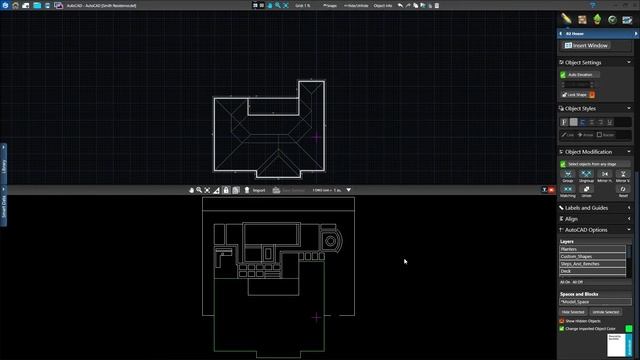The image size is (640, 360).
Task: Click All On for layers
Action: (x=565, y=282)
